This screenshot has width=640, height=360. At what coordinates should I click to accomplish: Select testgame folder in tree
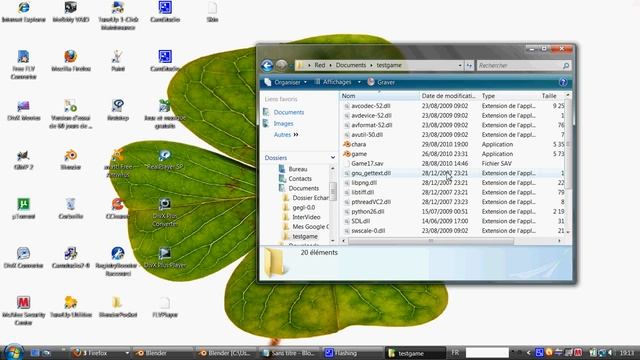[x=305, y=236]
